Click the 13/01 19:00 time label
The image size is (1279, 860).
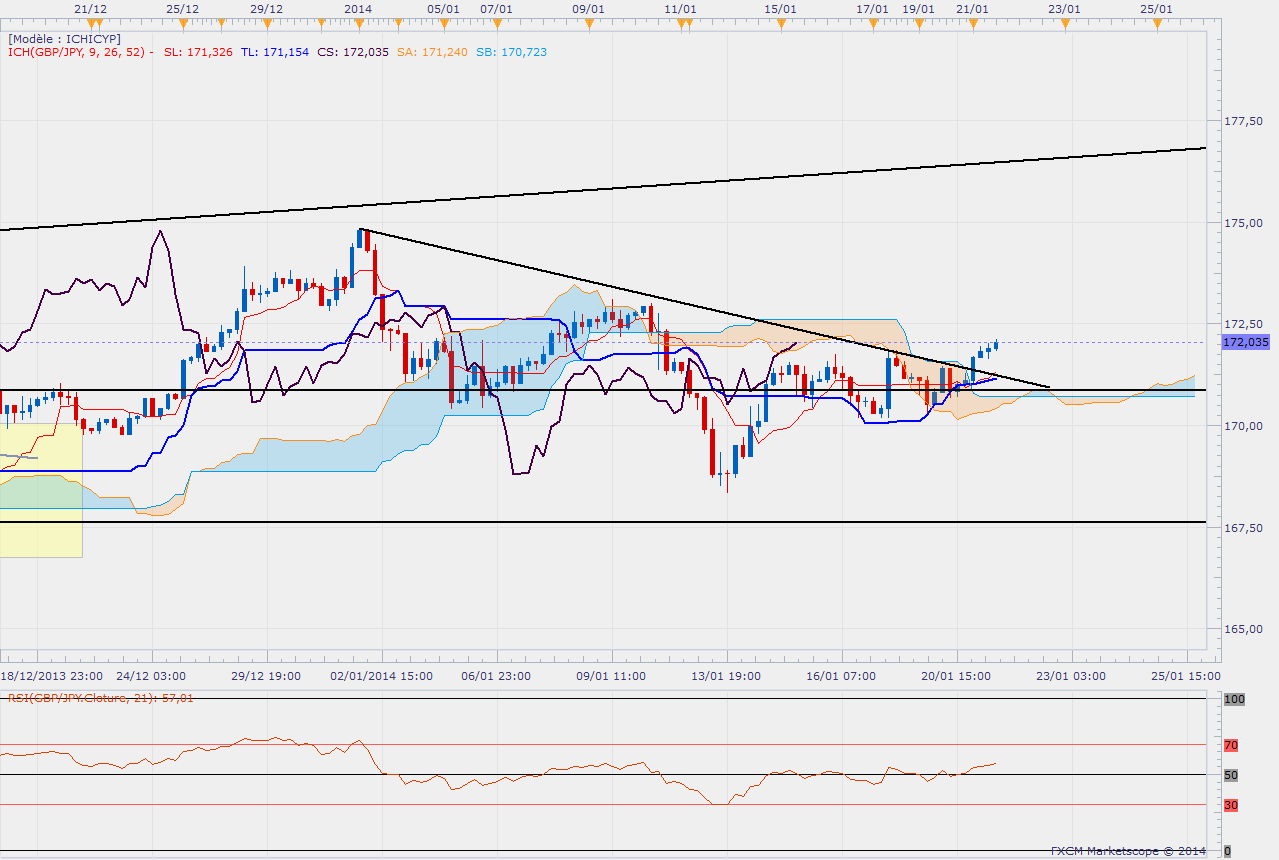[x=727, y=676]
